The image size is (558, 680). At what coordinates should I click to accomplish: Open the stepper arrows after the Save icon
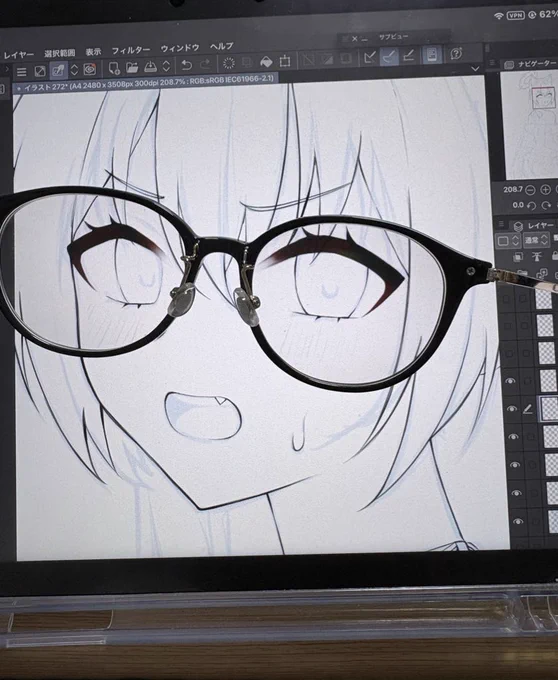(166, 66)
